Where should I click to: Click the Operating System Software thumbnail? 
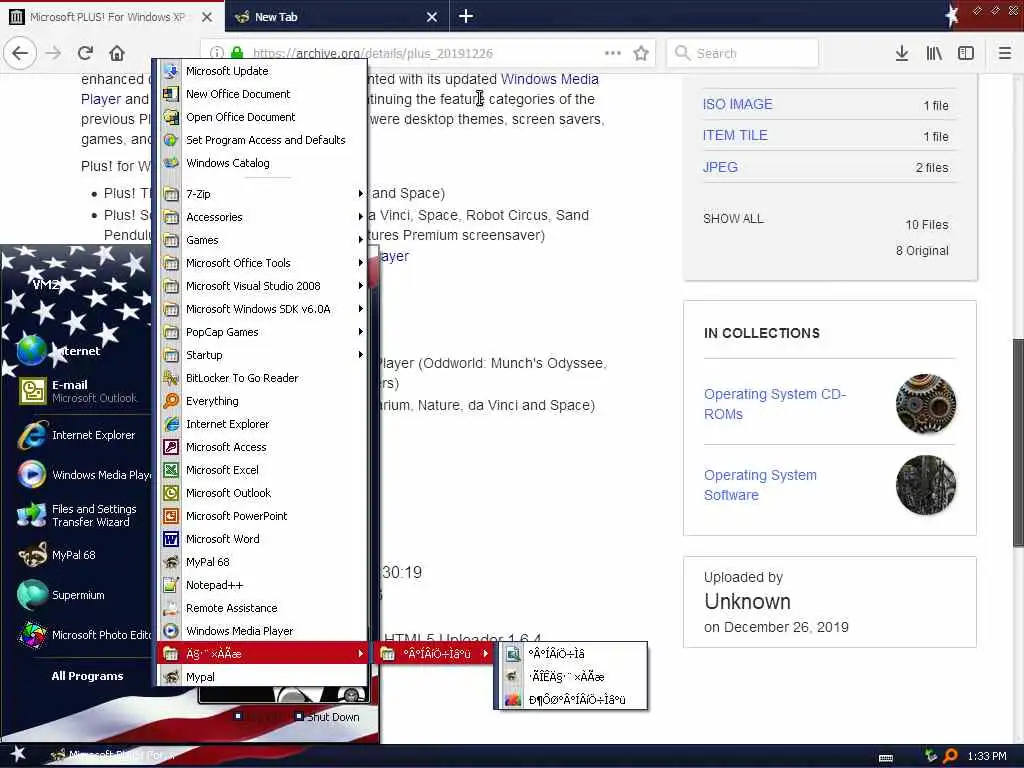click(925, 485)
